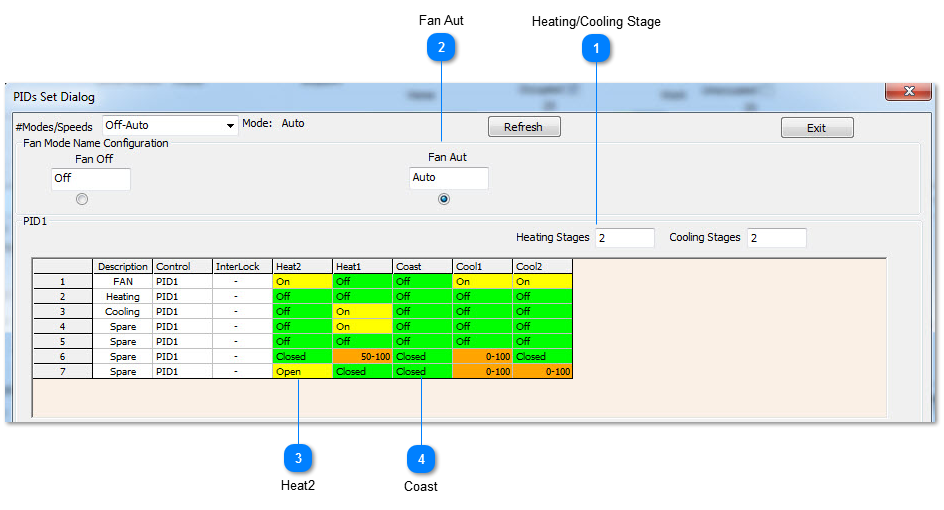Viewport: 944px width, 510px height.
Task: Select the yellow On cell for FAN Heat2
Action: 302,281
